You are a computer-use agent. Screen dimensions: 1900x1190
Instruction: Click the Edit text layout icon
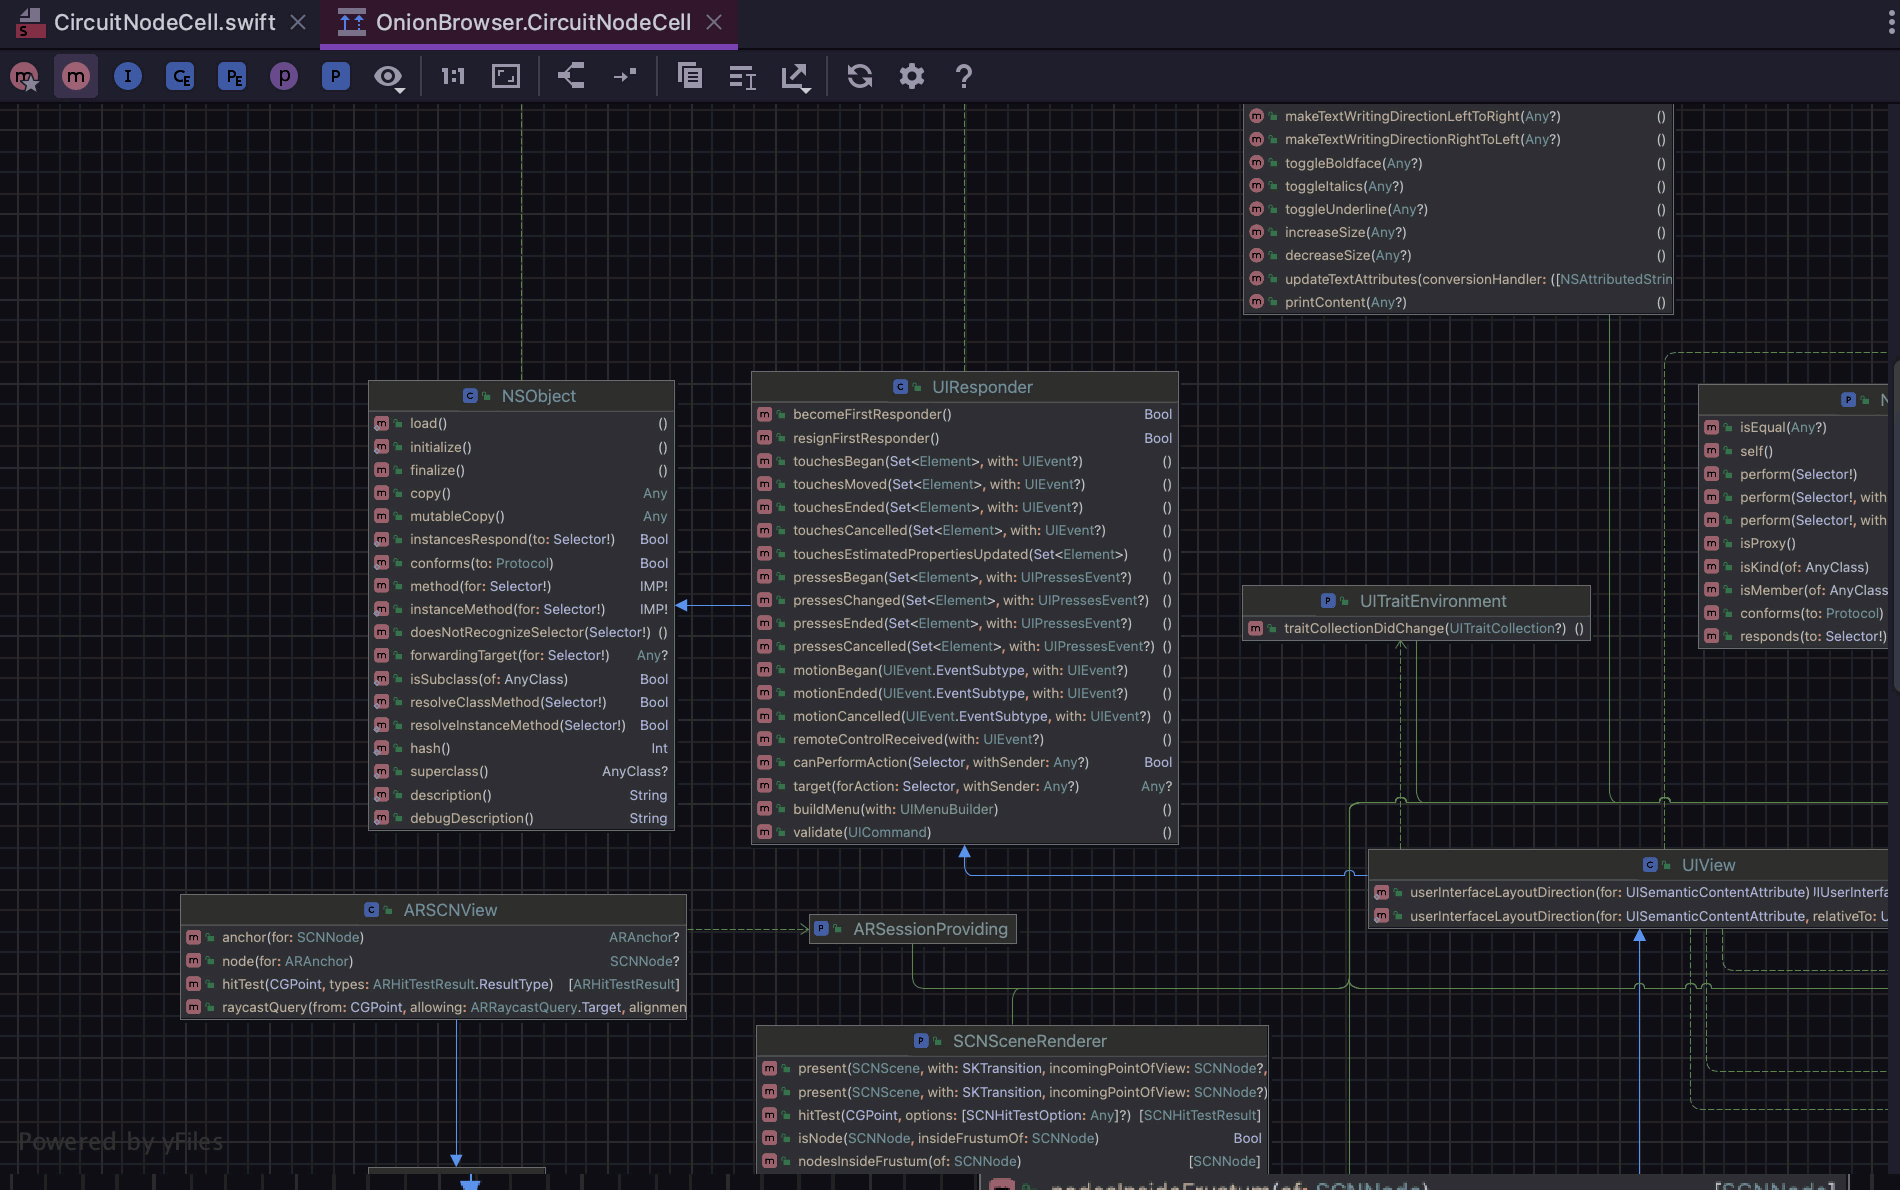(x=742, y=77)
